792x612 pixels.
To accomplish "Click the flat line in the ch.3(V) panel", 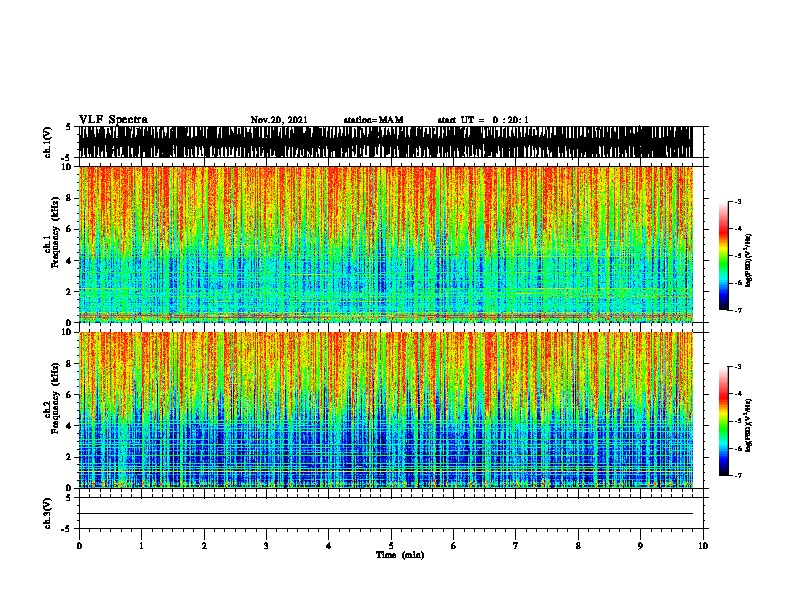I will tap(385, 514).
